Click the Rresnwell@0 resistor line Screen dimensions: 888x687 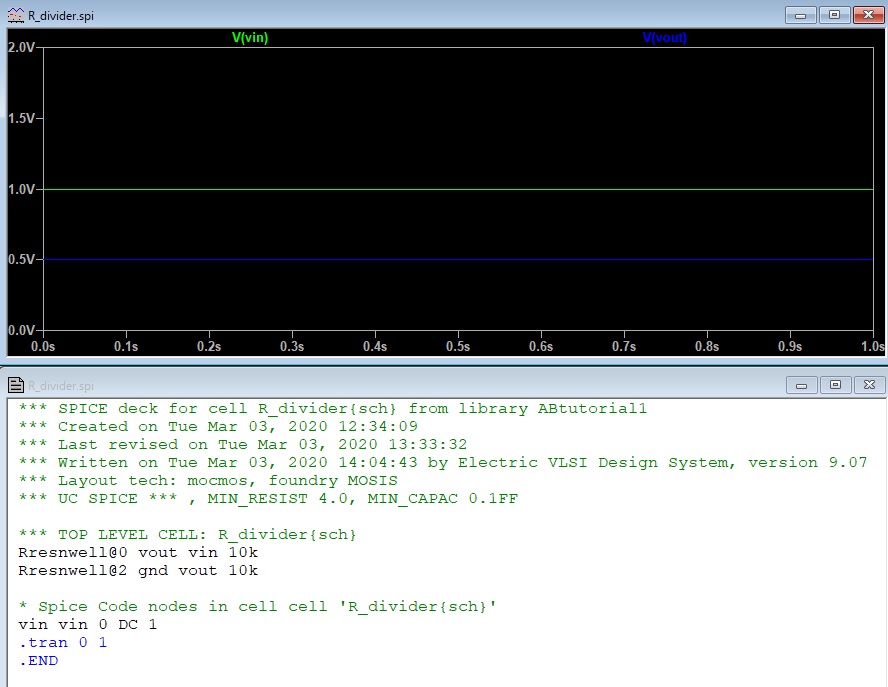tap(138, 552)
